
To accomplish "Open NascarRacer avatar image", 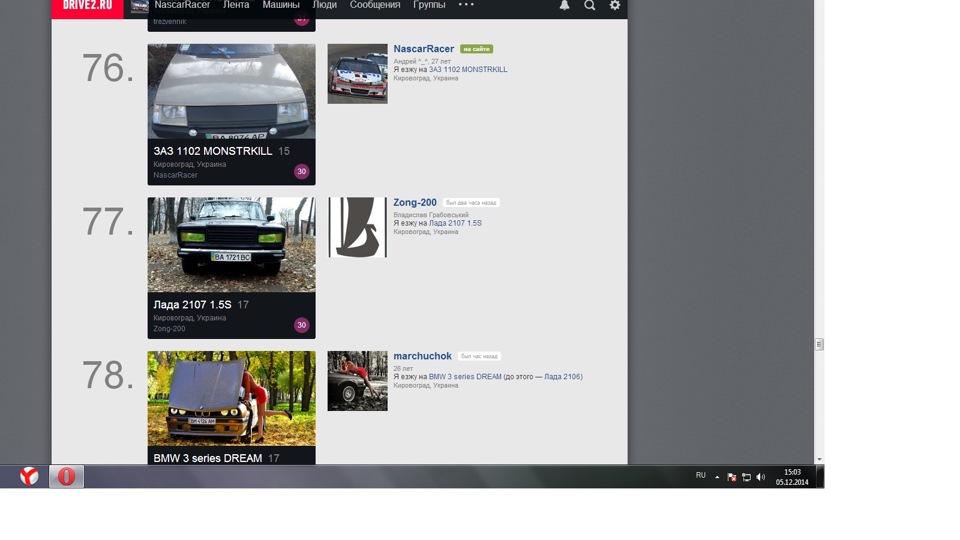I will pos(358,73).
